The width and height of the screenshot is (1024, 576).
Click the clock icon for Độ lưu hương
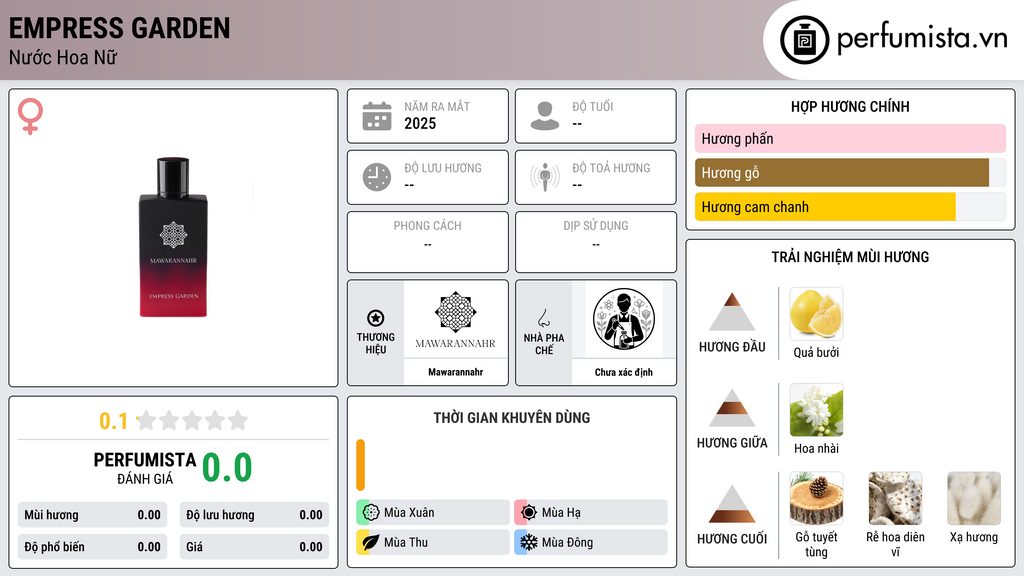377,177
